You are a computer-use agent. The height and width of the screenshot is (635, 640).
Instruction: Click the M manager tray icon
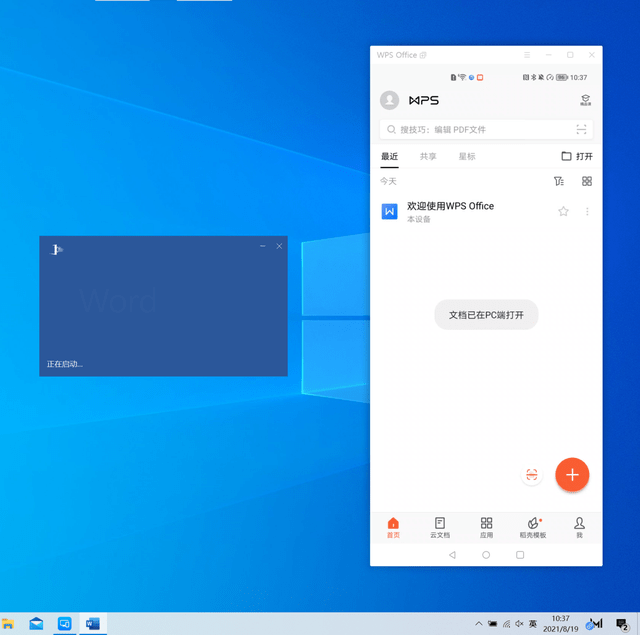594,624
